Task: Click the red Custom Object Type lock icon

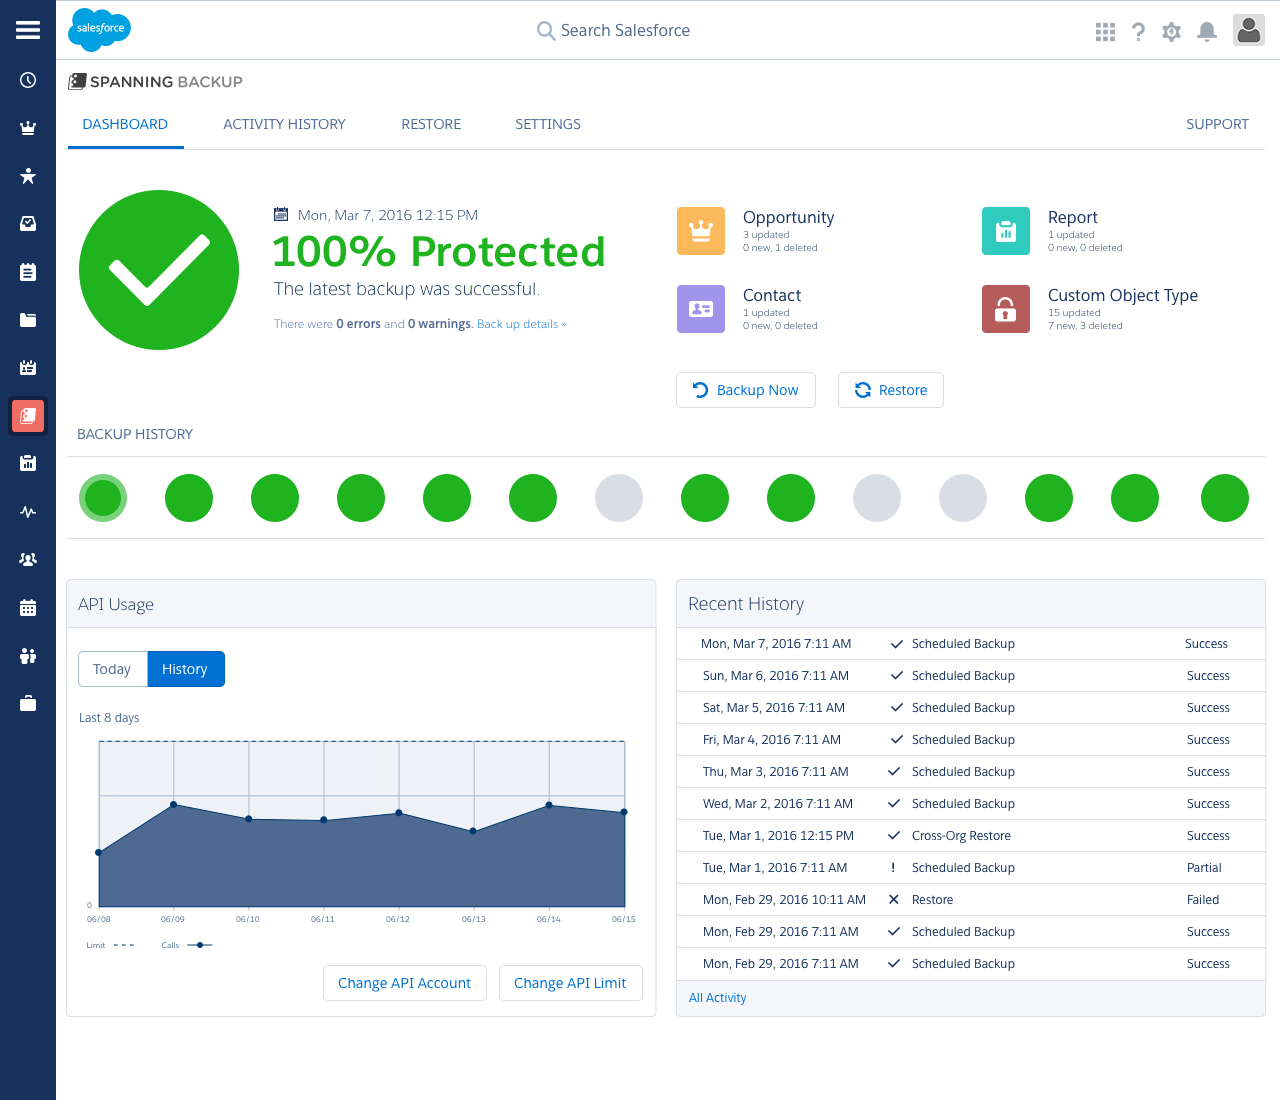Action: click(x=1006, y=309)
